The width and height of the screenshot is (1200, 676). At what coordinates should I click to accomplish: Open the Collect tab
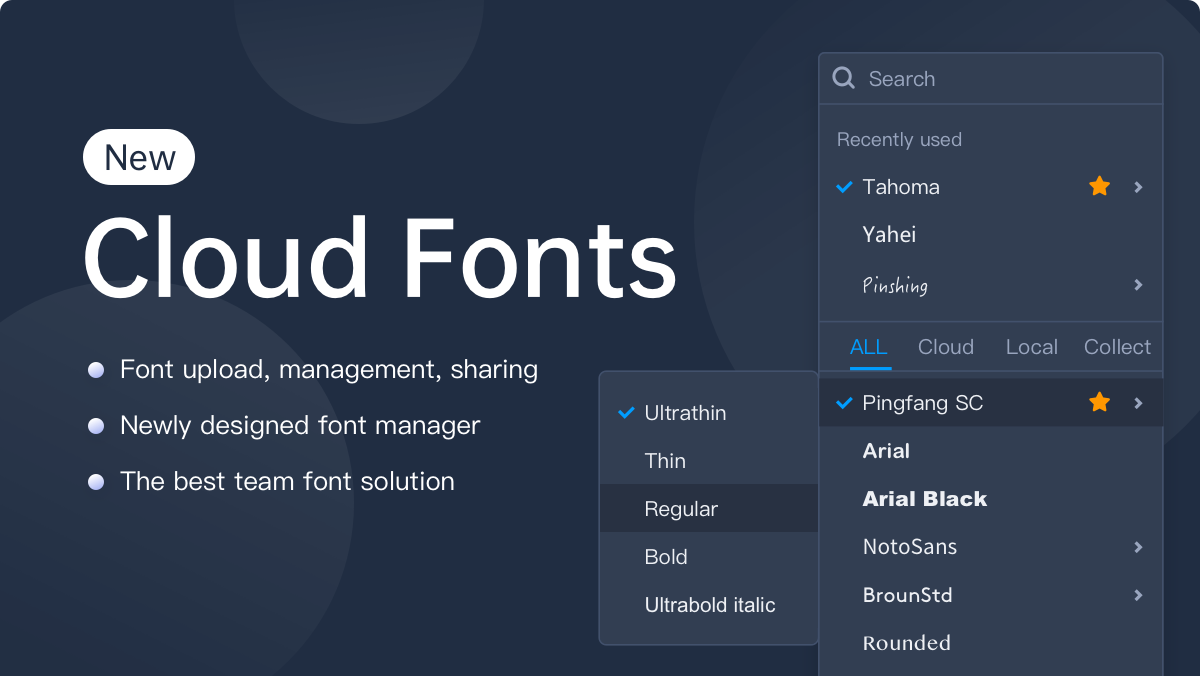[x=1117, y=347]
